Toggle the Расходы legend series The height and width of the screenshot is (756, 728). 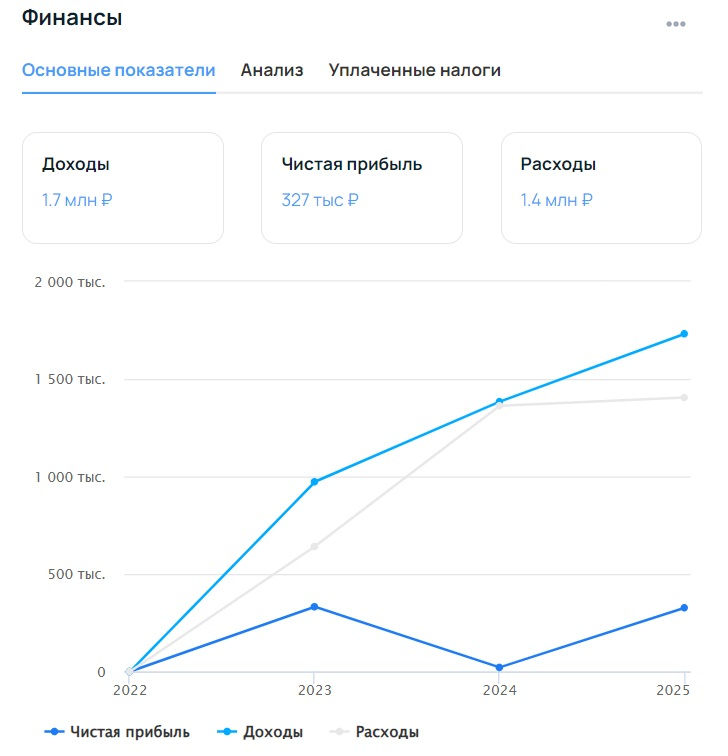(374, 732)
